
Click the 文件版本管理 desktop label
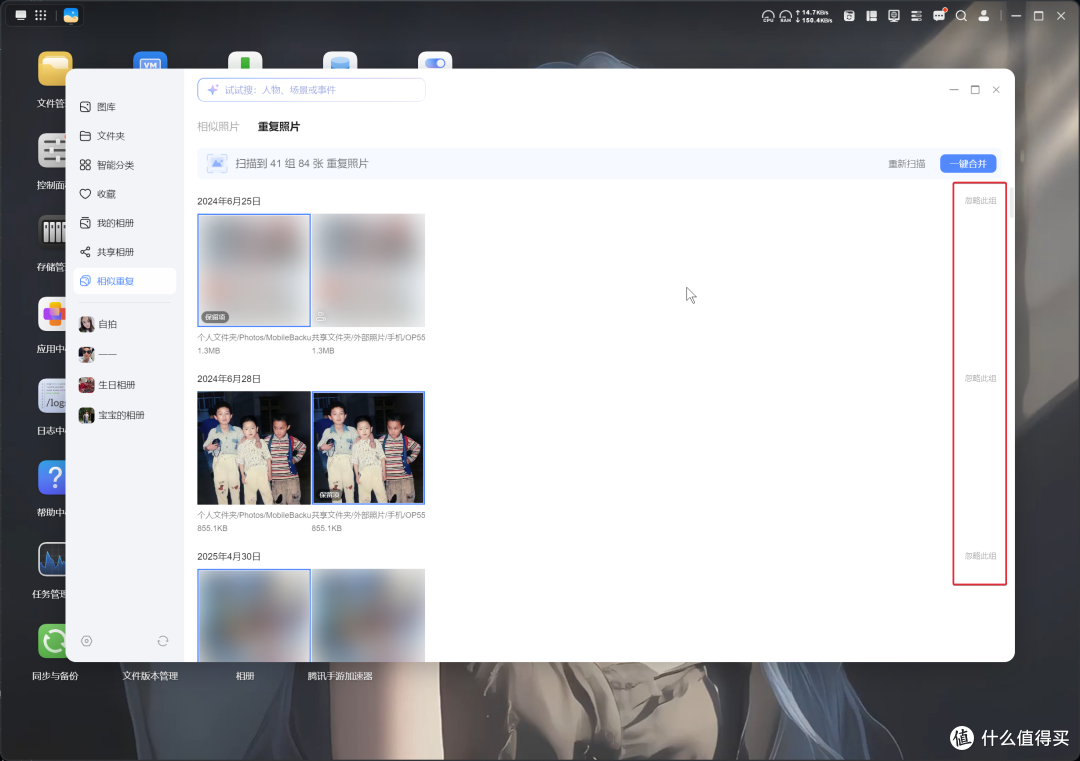[150, 676]
